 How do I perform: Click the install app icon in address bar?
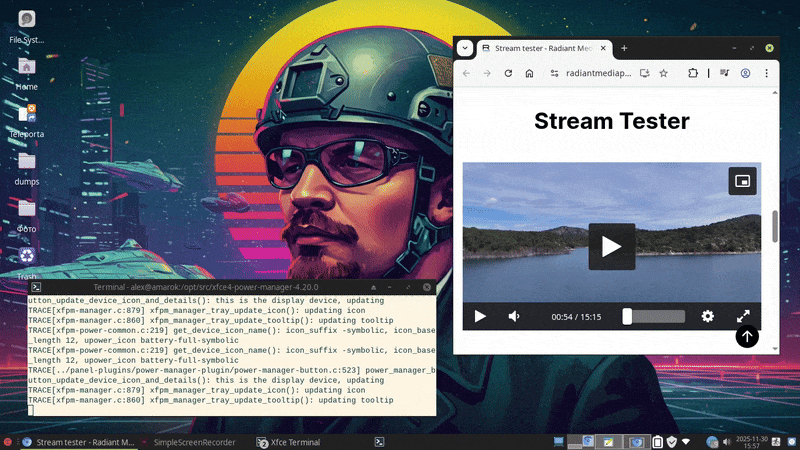[644, 73]
